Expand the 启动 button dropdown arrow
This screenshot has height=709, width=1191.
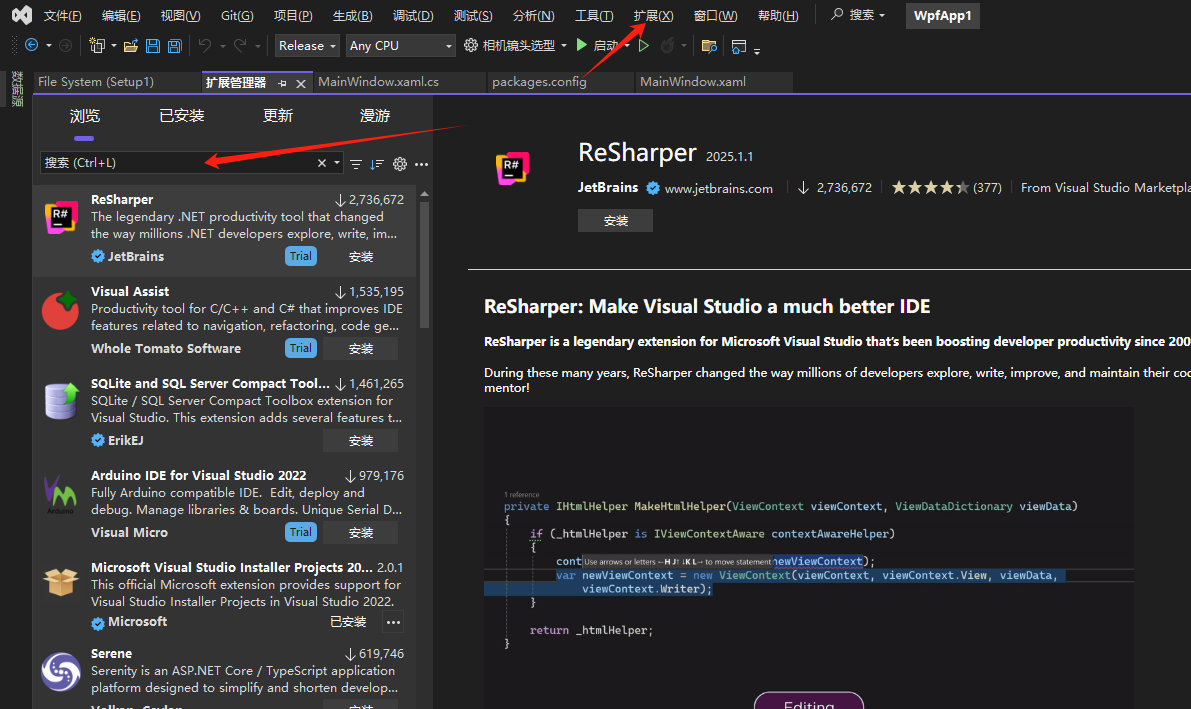627,46
